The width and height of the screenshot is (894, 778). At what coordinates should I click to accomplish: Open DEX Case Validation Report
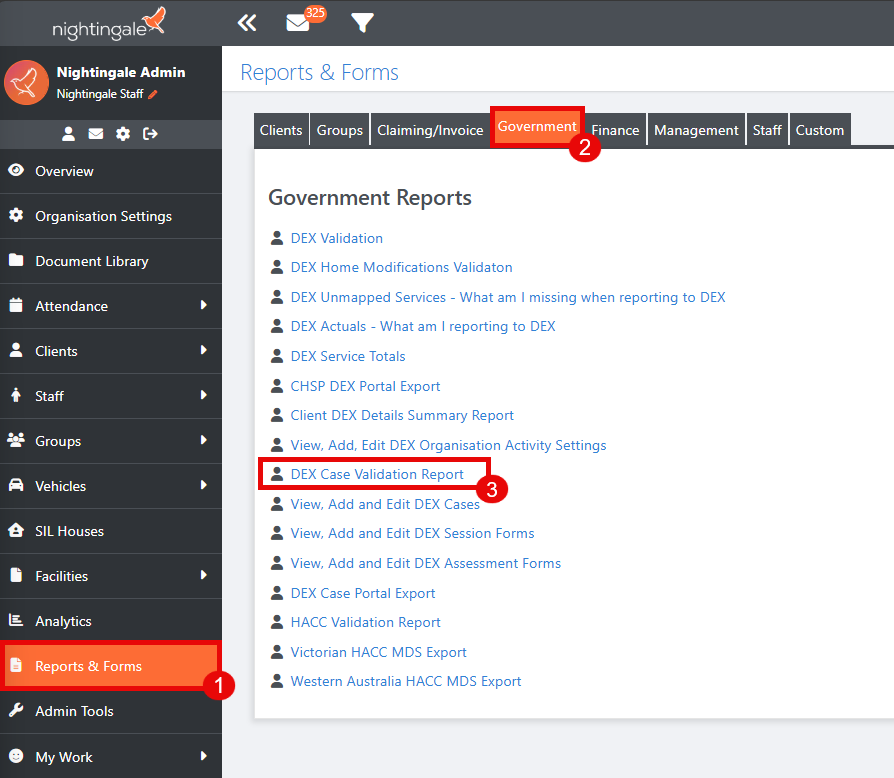pyautogui.click(x=377, y=474)
